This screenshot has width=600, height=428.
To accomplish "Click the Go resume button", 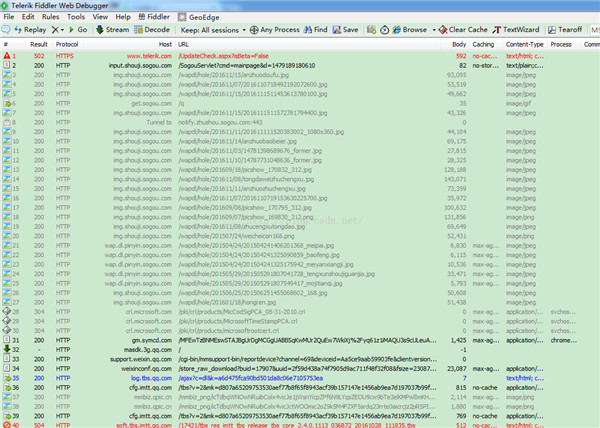I will tap(80, 31).
